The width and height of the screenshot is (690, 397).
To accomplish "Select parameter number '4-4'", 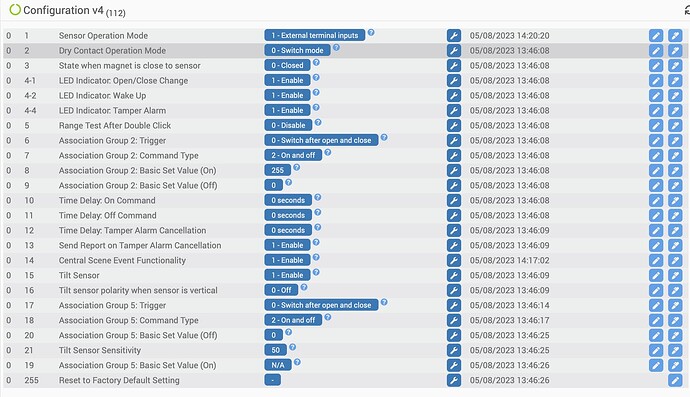I will tap(30, 110).
